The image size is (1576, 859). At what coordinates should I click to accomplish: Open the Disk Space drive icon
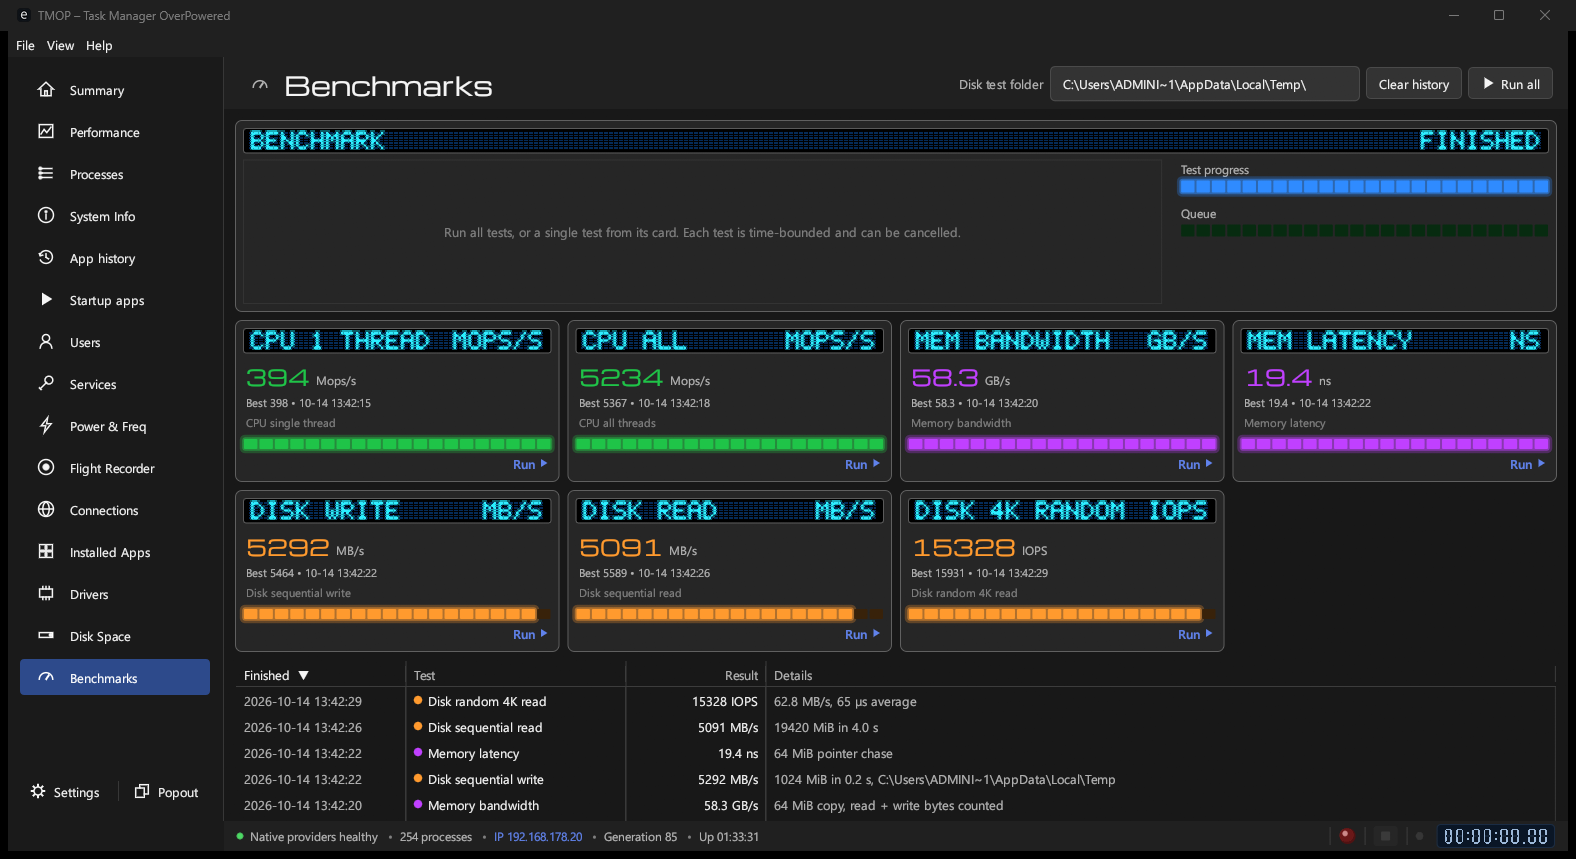46,636
